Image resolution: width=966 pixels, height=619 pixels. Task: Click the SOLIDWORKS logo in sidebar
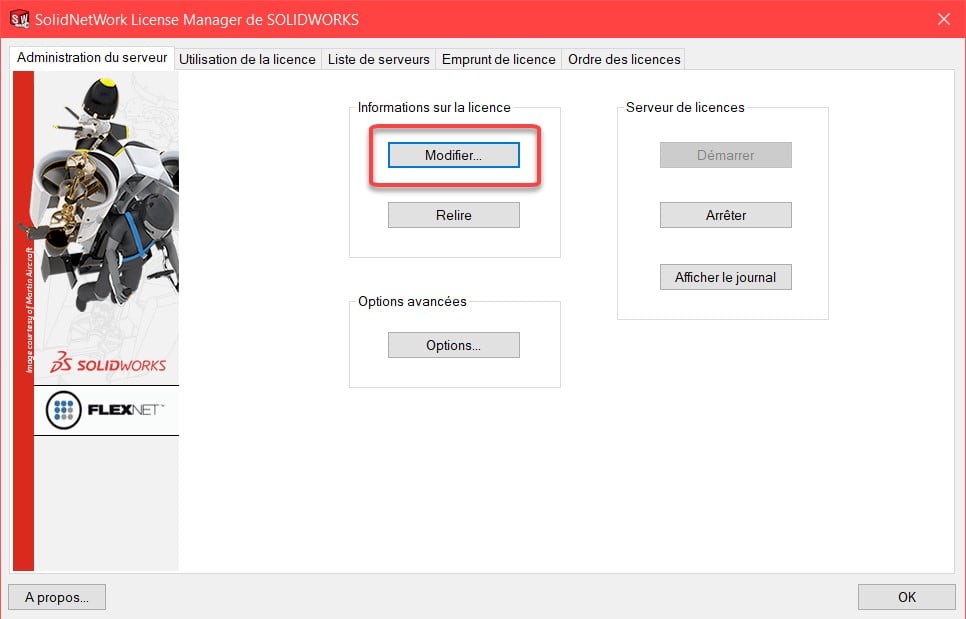tap(108, 363)
